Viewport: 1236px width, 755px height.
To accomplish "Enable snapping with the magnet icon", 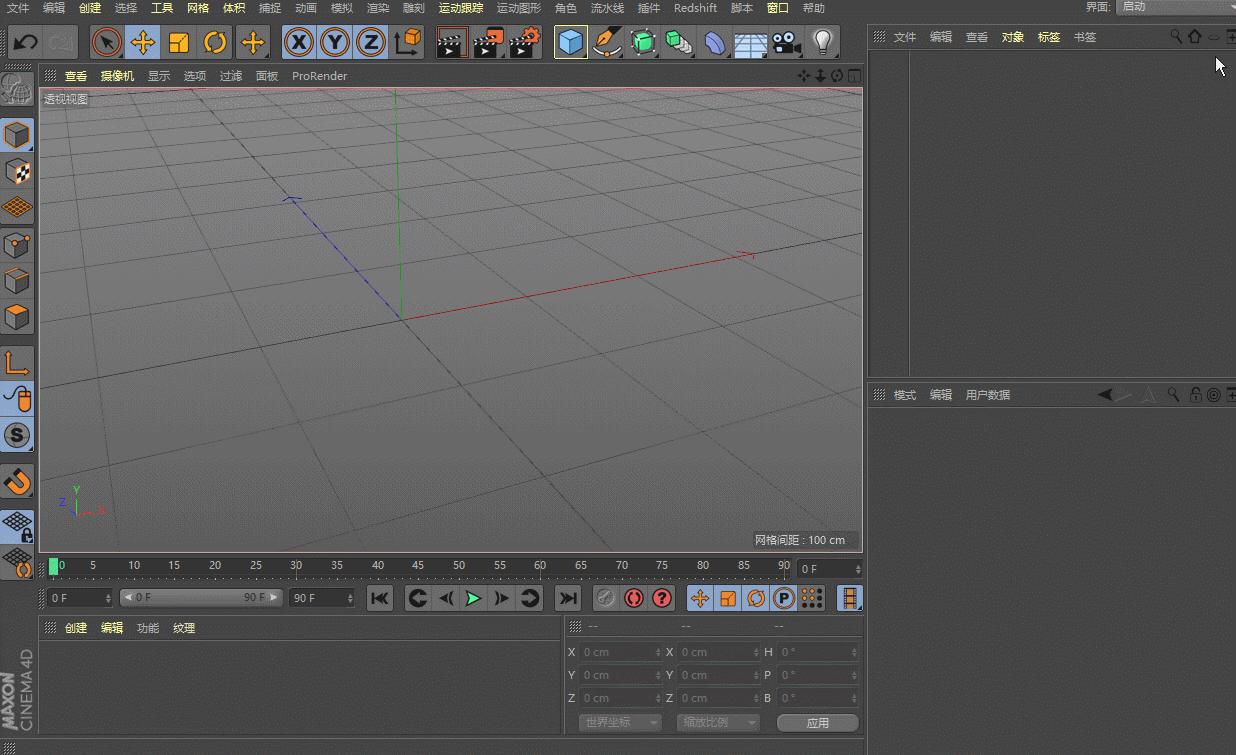I will pos(17,482).
